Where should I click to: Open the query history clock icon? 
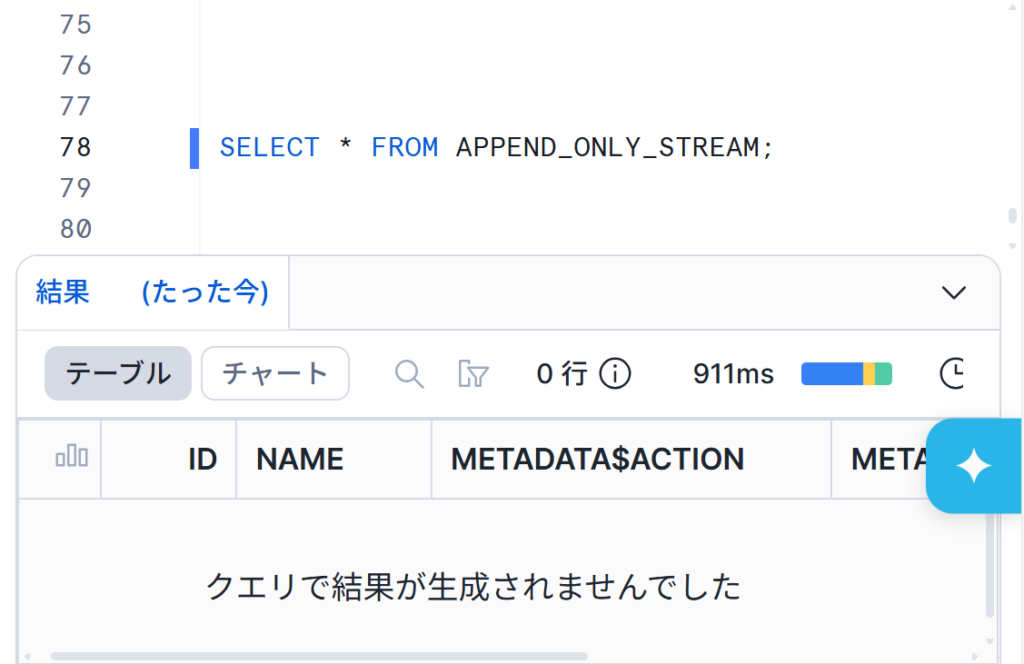click(953, 374)
